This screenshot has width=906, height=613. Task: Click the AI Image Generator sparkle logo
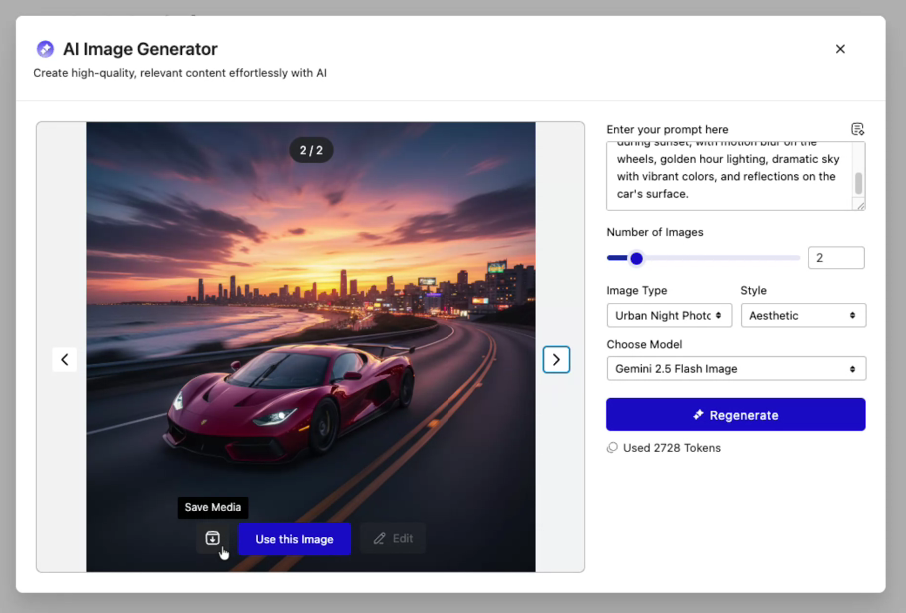(44, 48)
